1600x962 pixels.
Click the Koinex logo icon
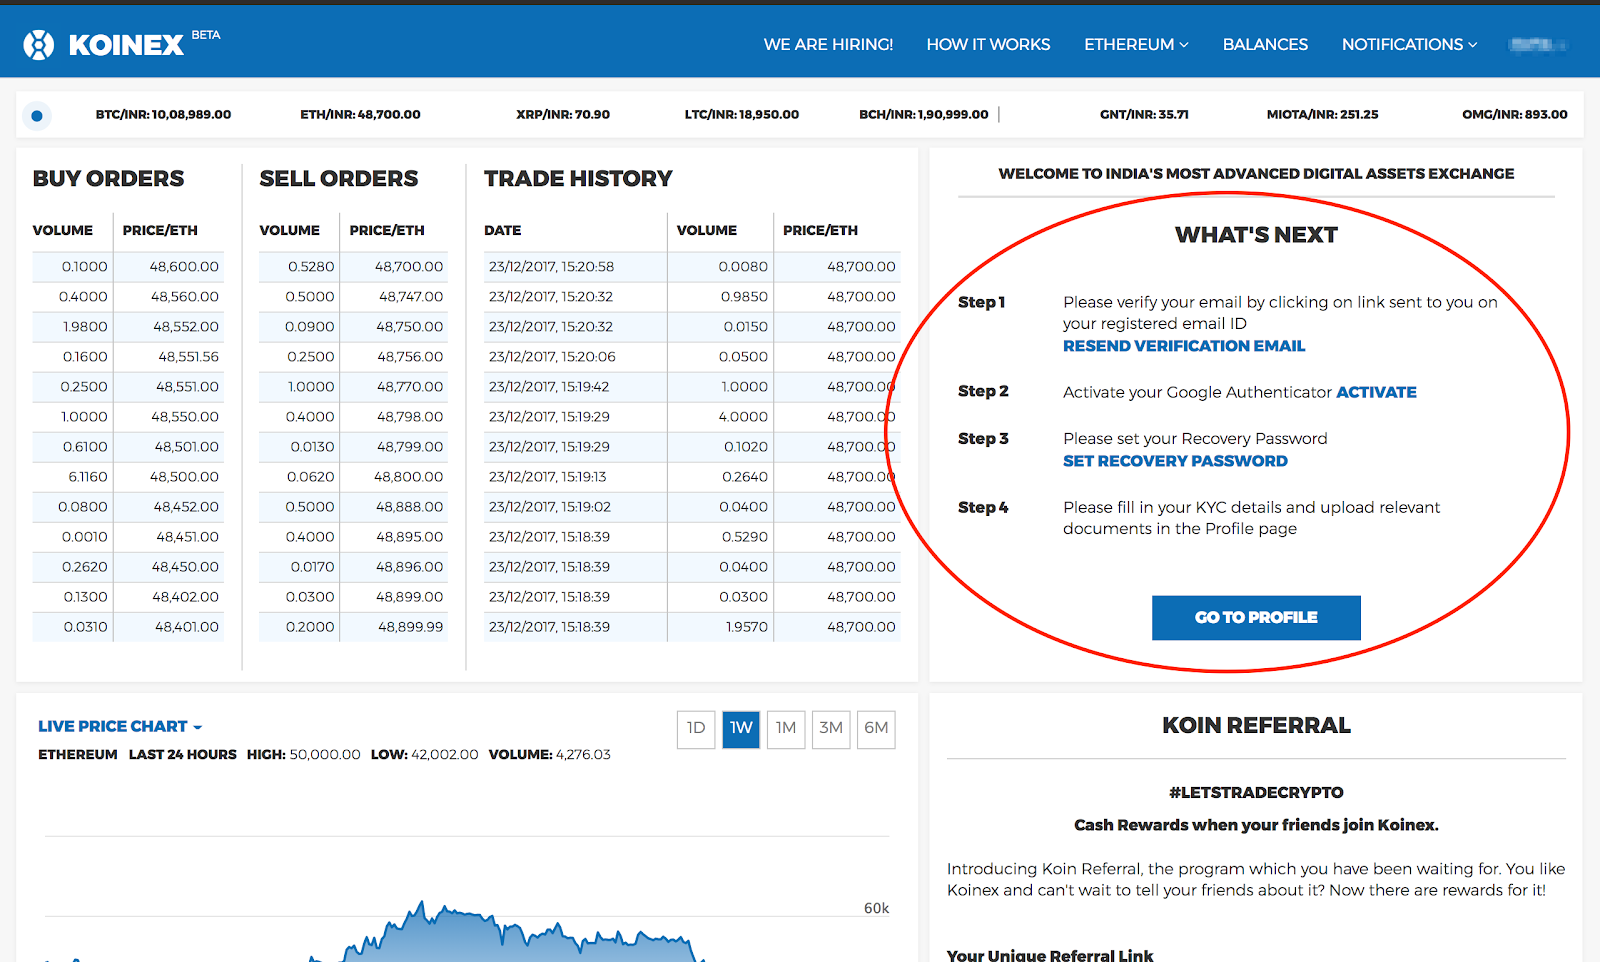(x=39, y=44)
